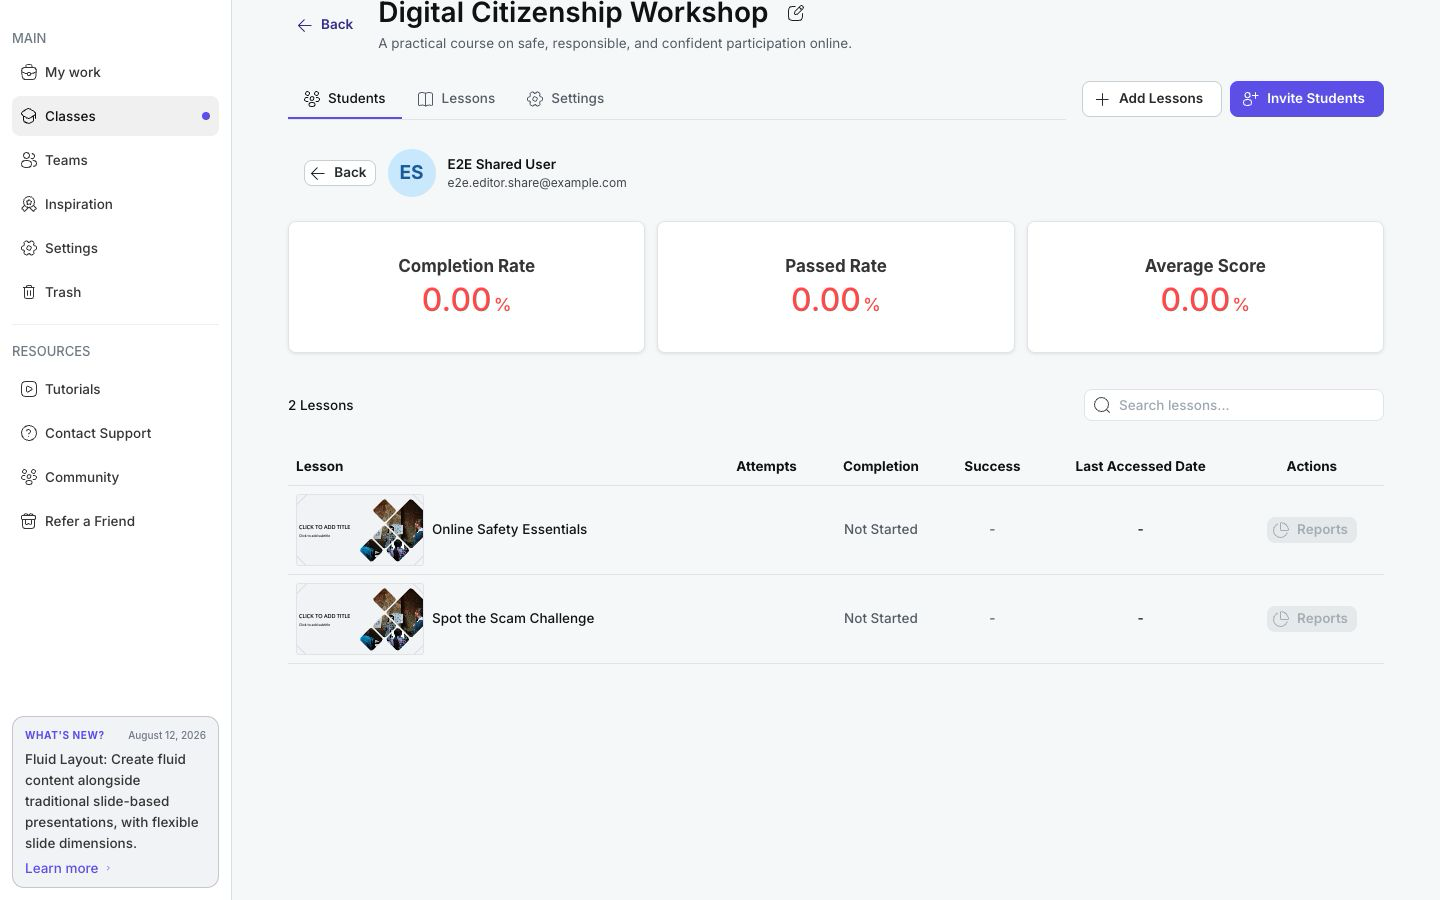Click the Online Safety Essentials lesson name
The width and height of the screenshot is (1440, 900).
coord(509,529)
